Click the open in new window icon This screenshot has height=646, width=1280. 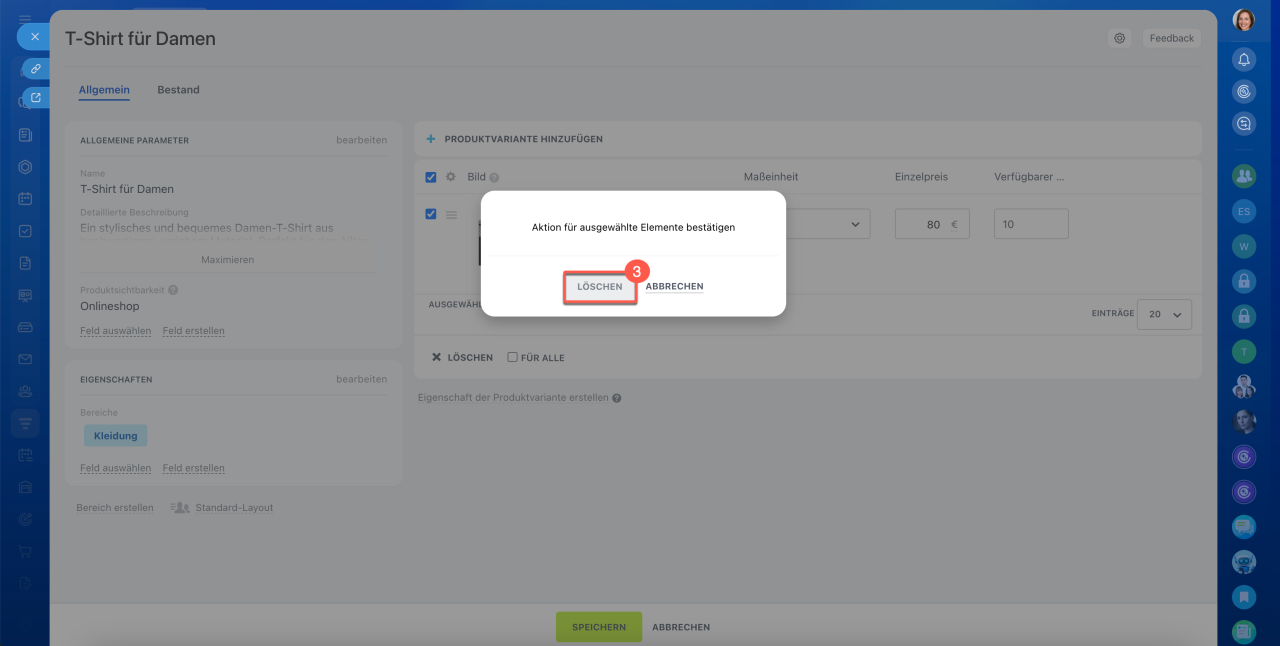(x=35, y=98)
